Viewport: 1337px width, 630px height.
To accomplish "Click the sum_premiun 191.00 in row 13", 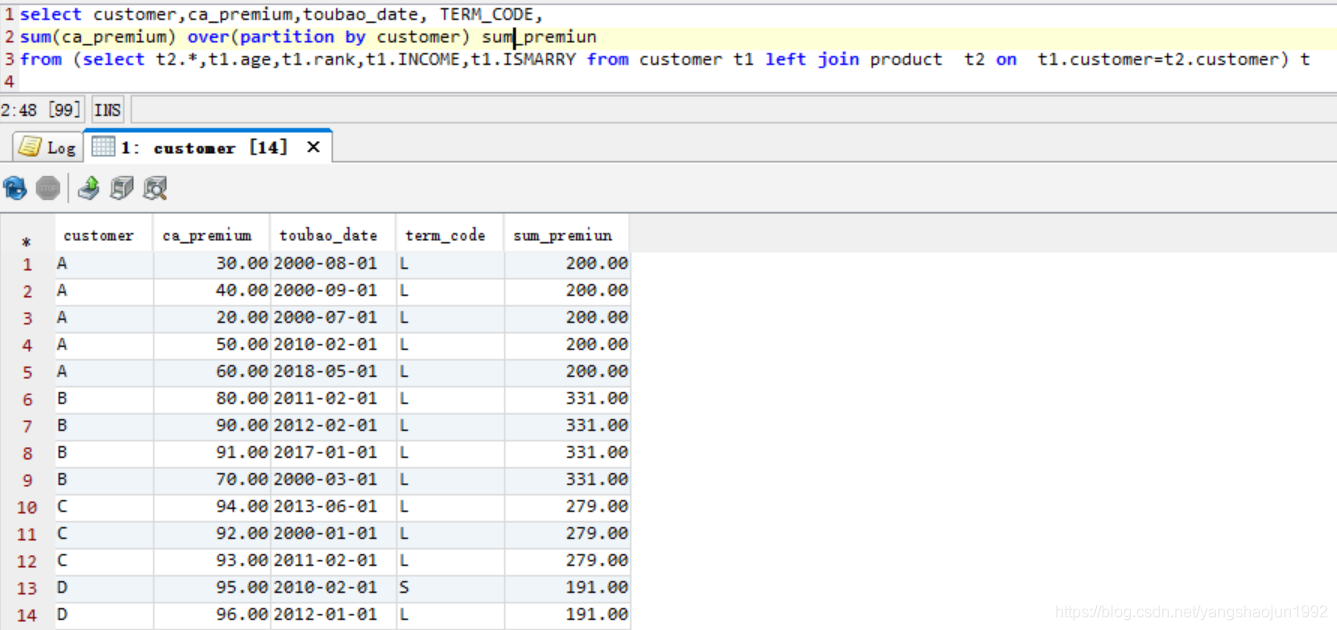I will pos(567,588).
